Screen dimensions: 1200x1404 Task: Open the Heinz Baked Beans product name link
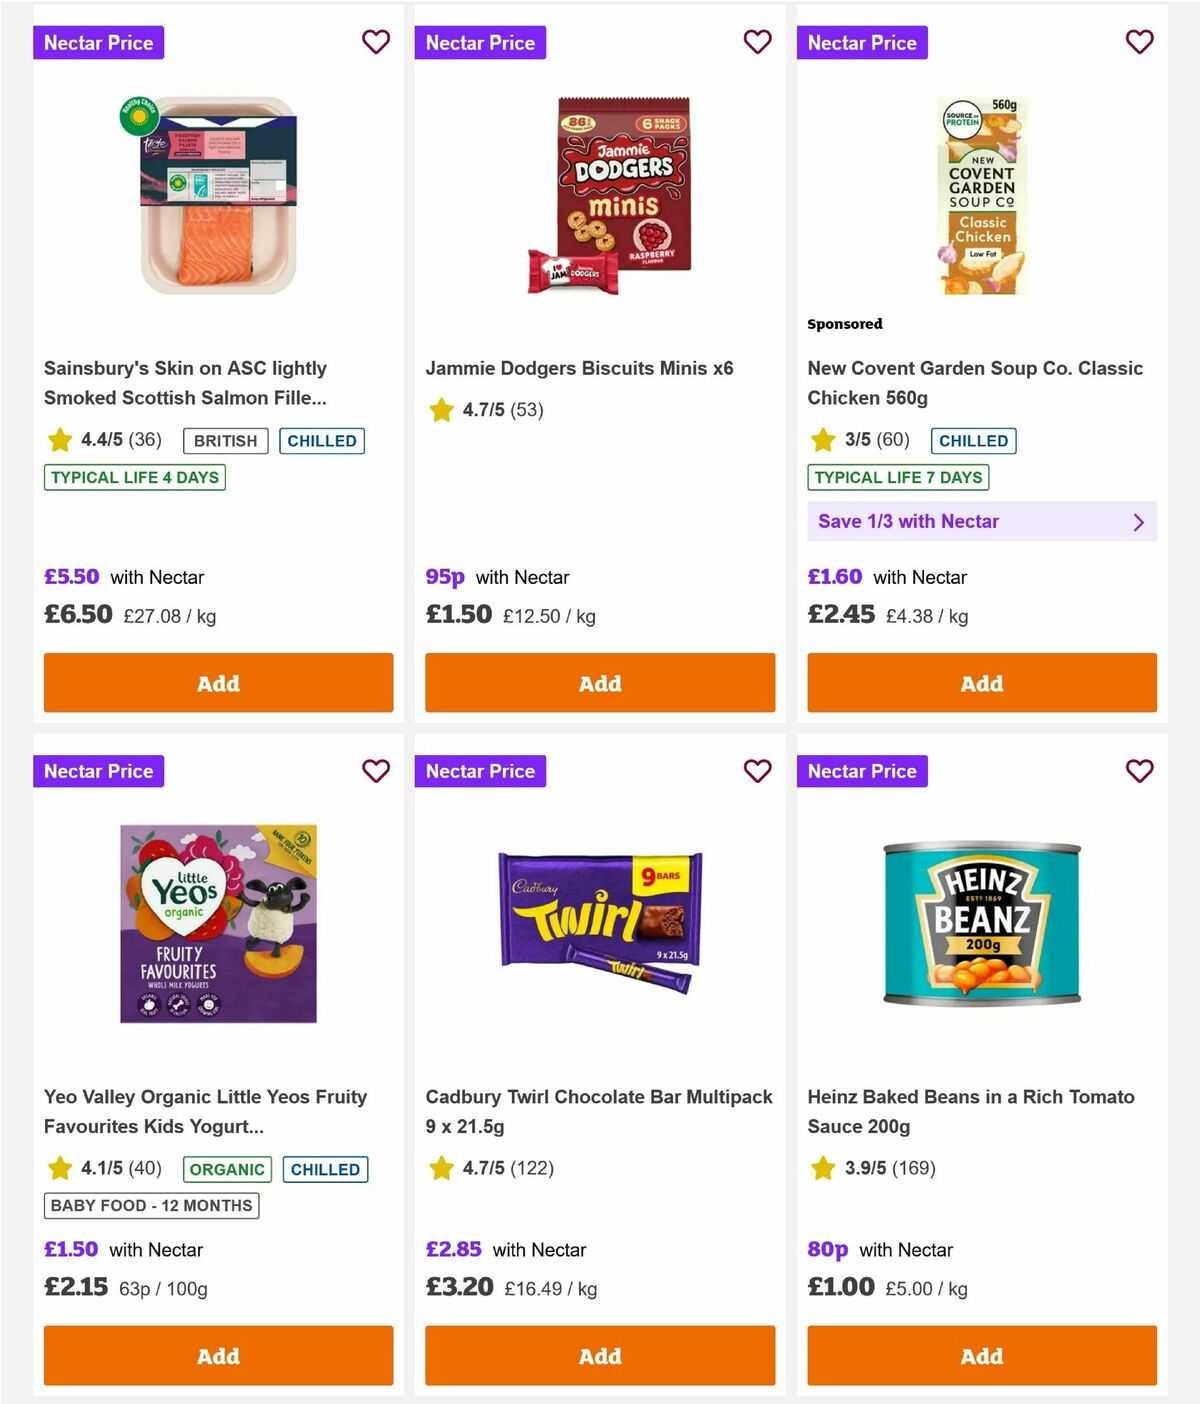[x=970, y=1111]
